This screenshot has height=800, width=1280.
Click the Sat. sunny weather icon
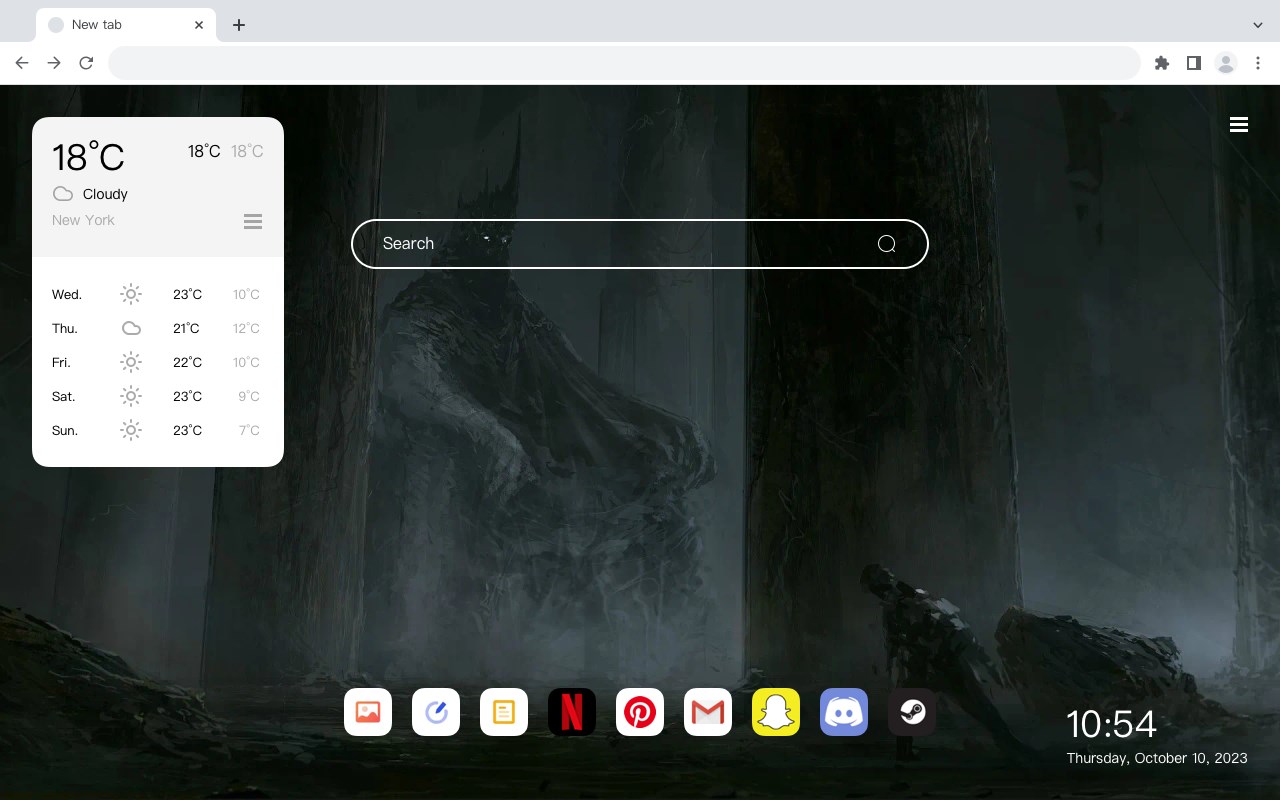coord(131,396)
